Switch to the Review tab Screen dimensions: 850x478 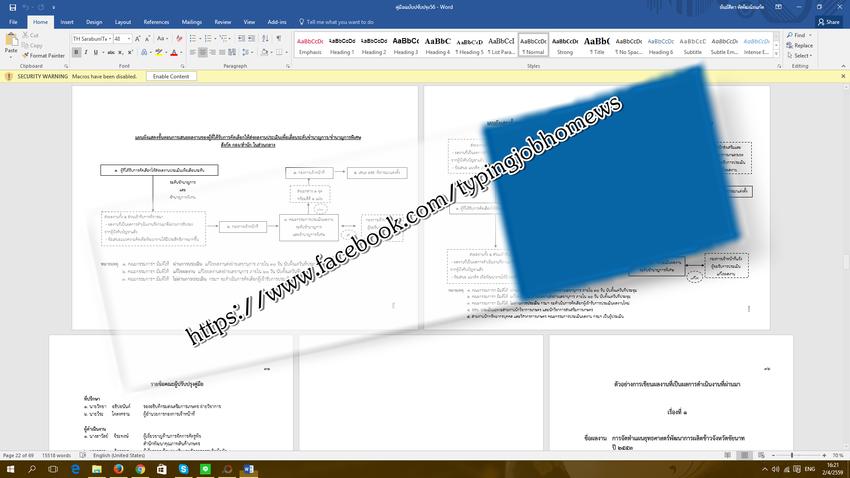222,22
